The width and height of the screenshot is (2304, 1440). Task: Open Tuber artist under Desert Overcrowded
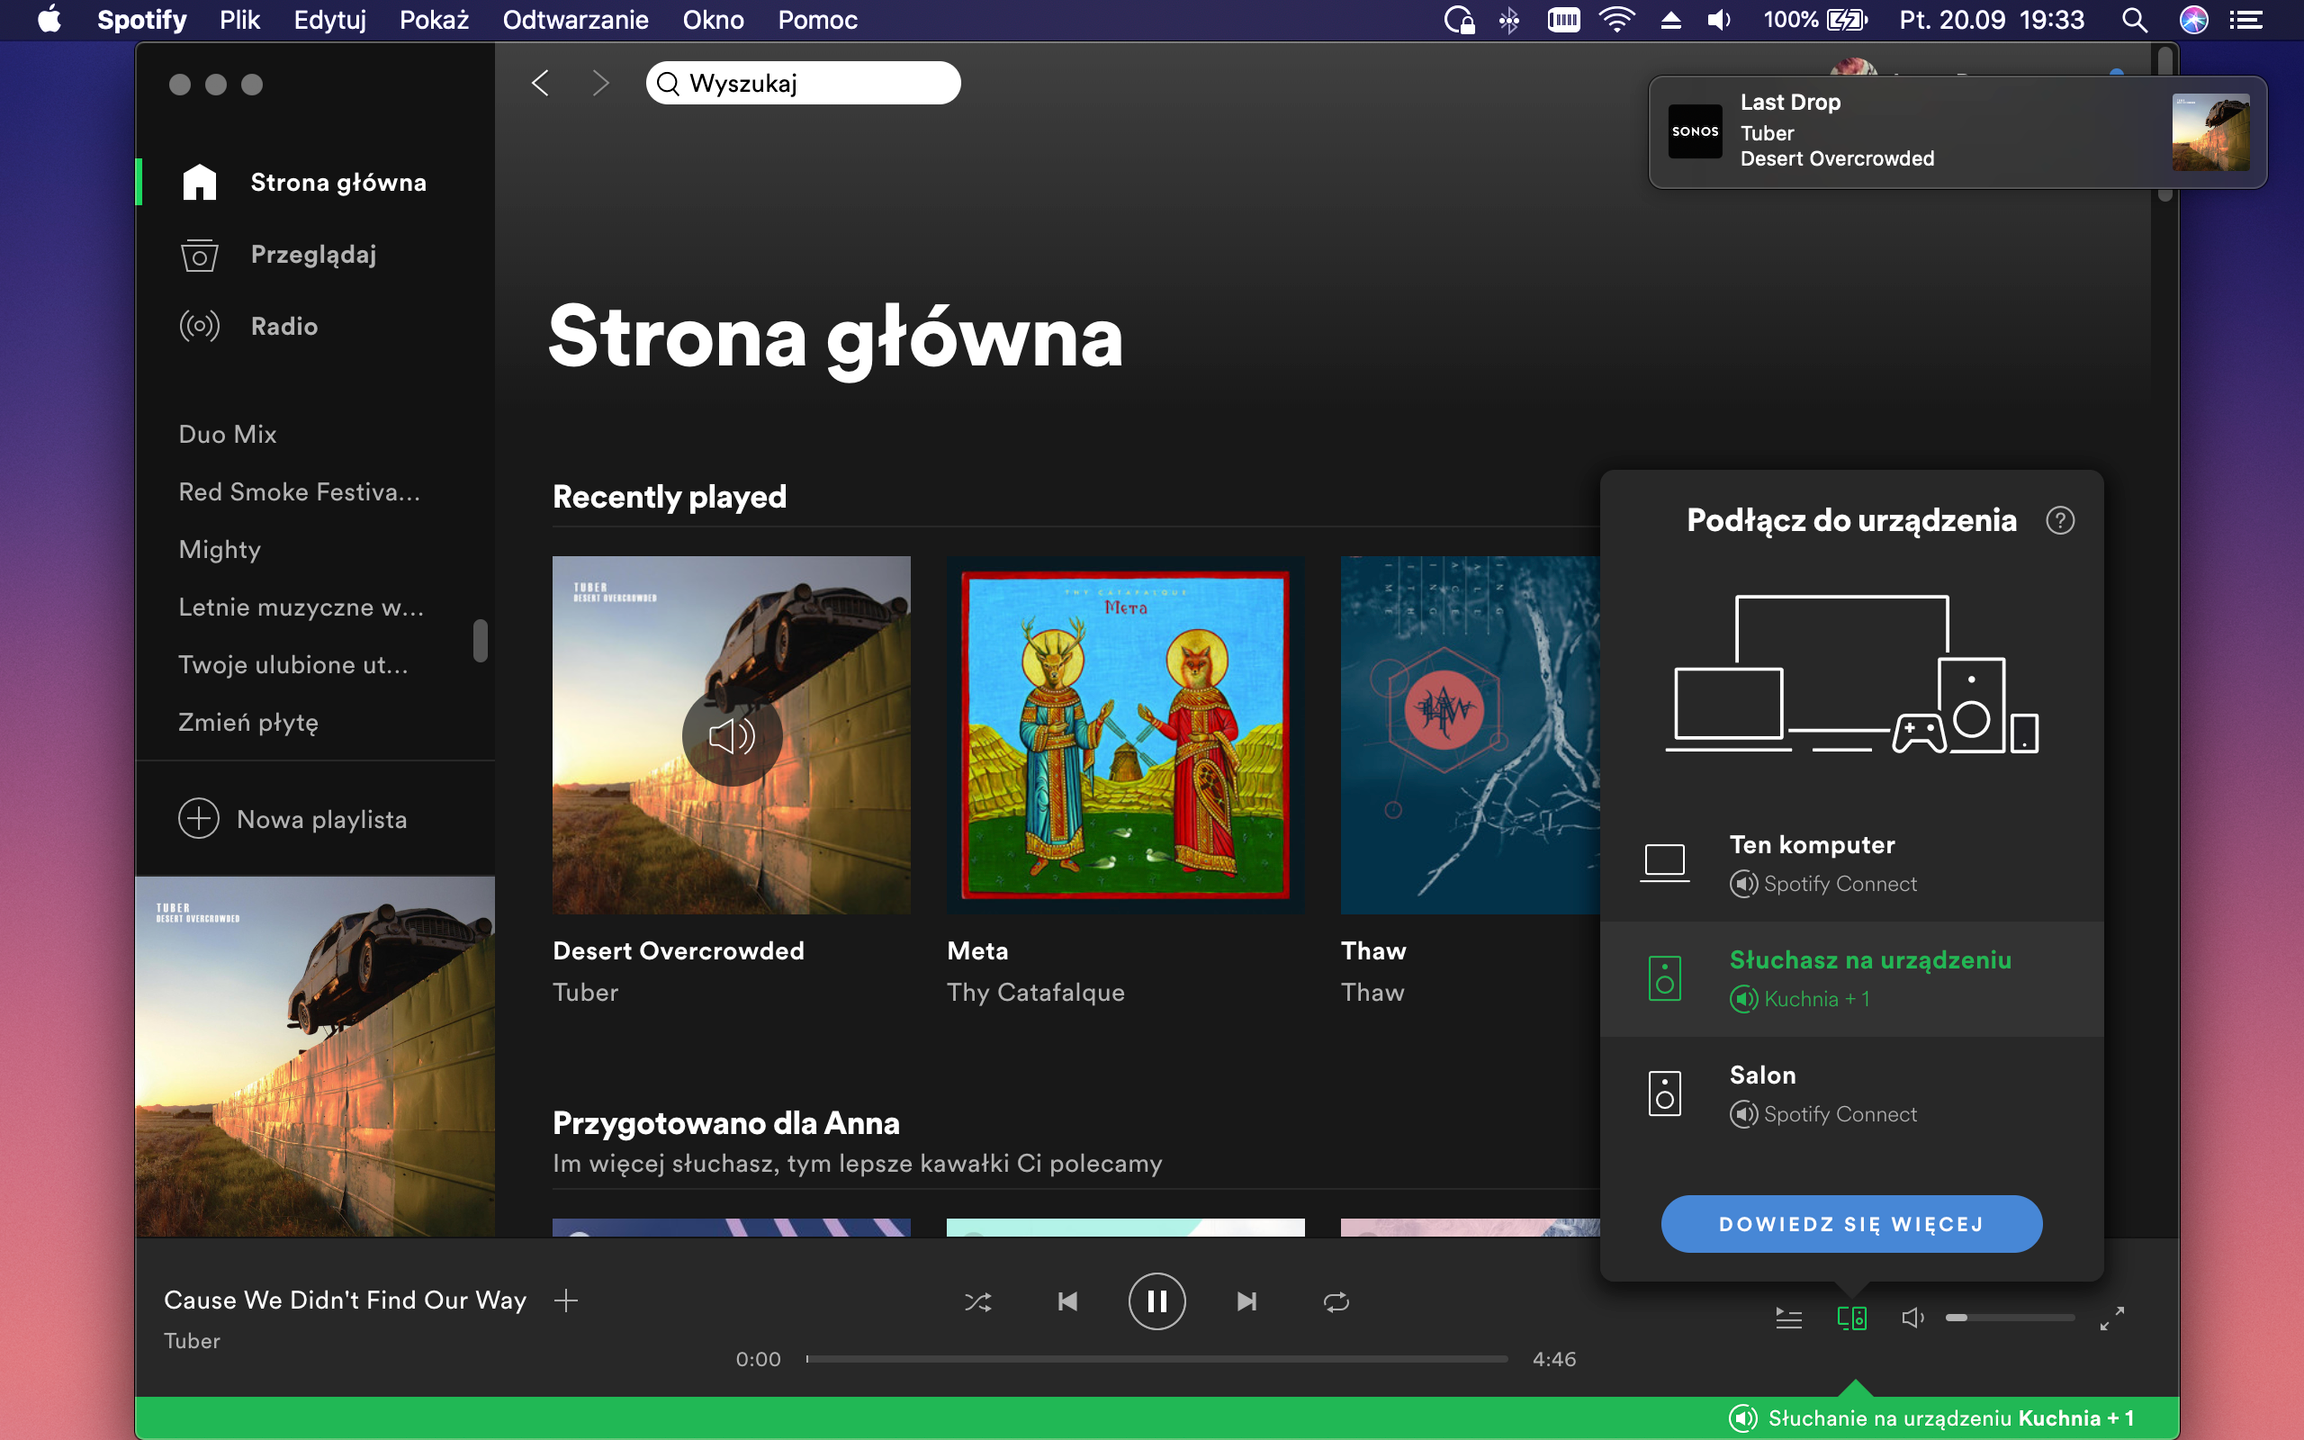(x=585, y=992)
